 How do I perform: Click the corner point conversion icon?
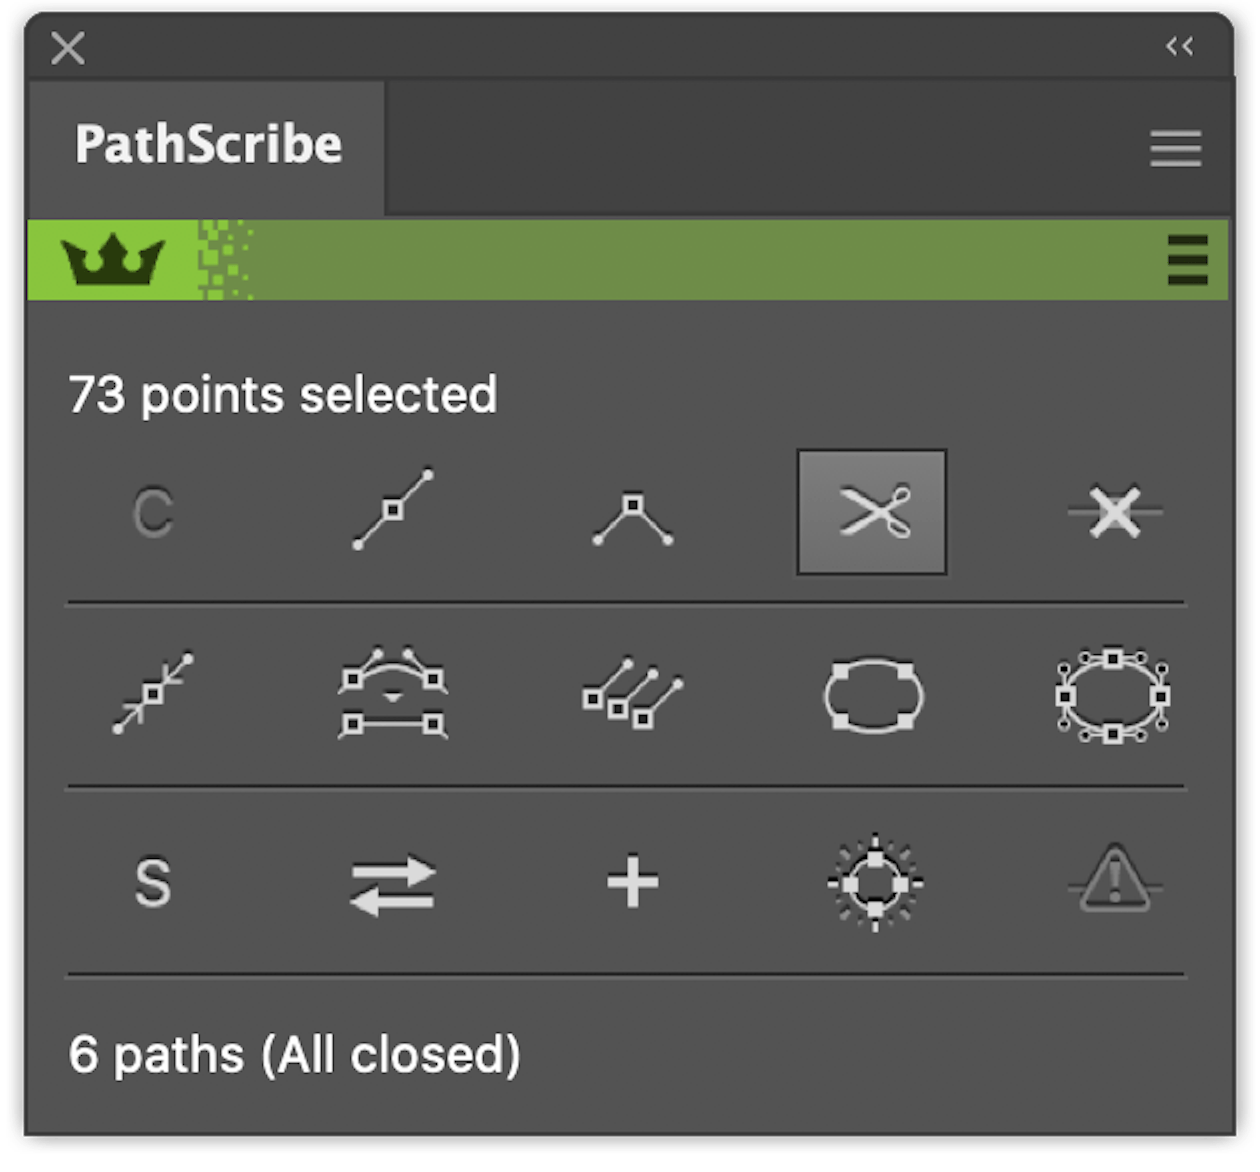coord(632,516)
